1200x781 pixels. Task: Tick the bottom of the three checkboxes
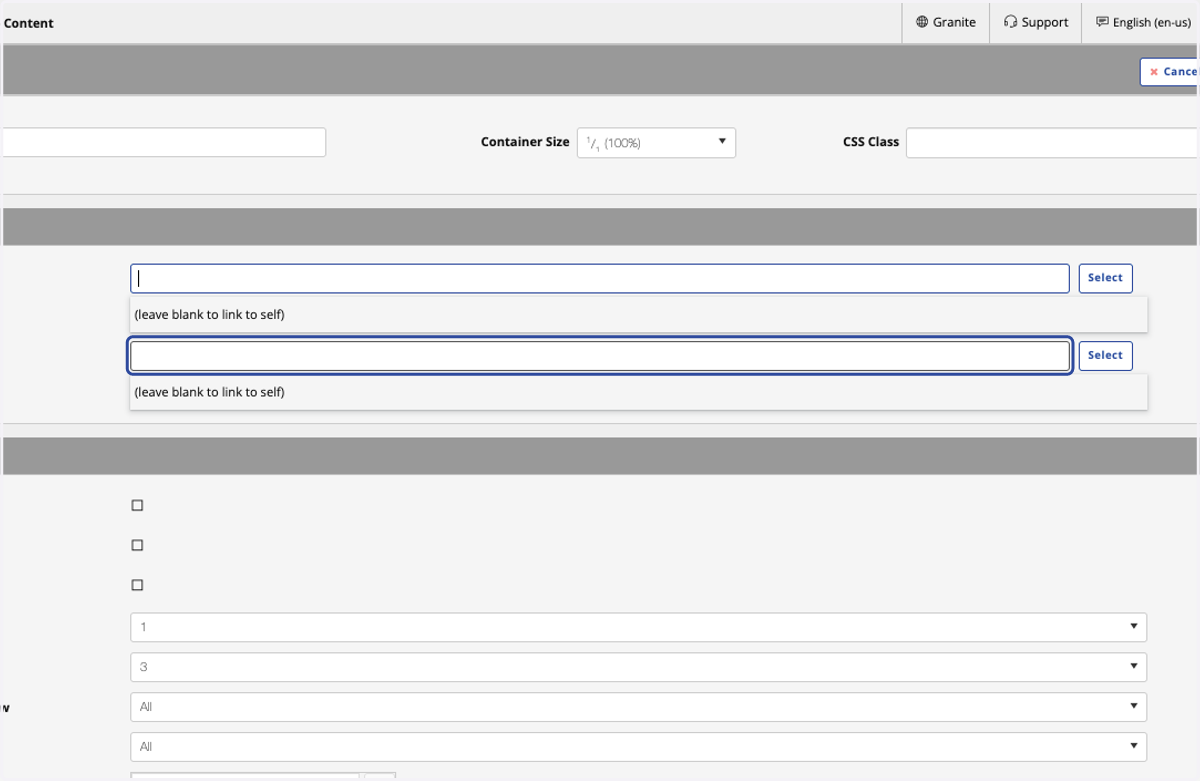click(138, 585)
